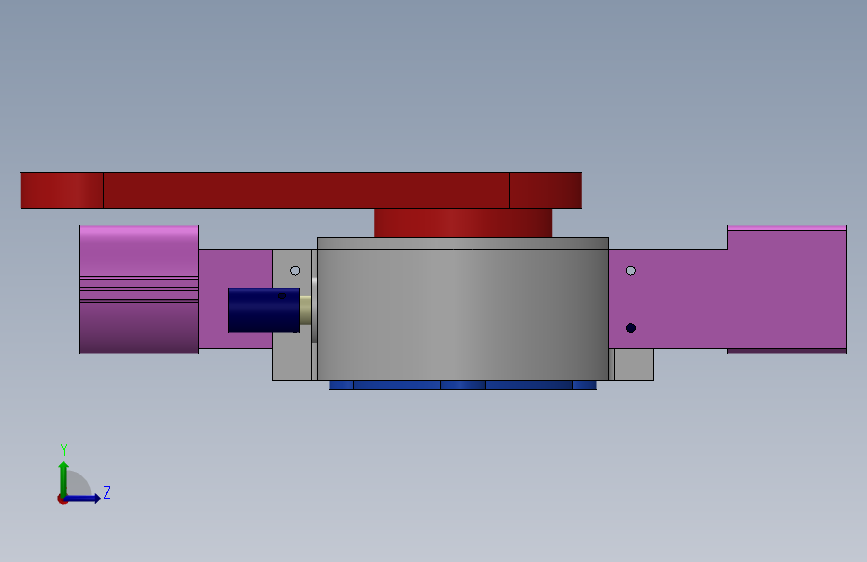The height and width of the screenshot is (562, 867).
Task: Pick the dark filled hole on right arm
Action: point(630,328)
